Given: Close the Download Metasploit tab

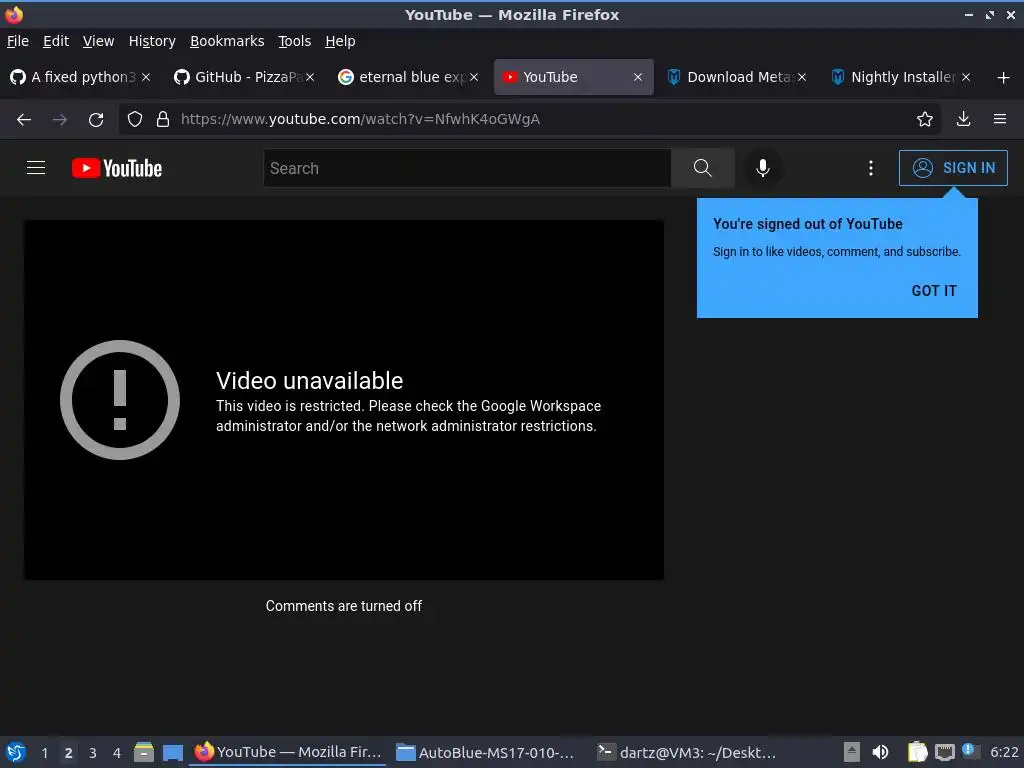Looking at the screenshot, I should pyautogui.click(x=802, y=77).
